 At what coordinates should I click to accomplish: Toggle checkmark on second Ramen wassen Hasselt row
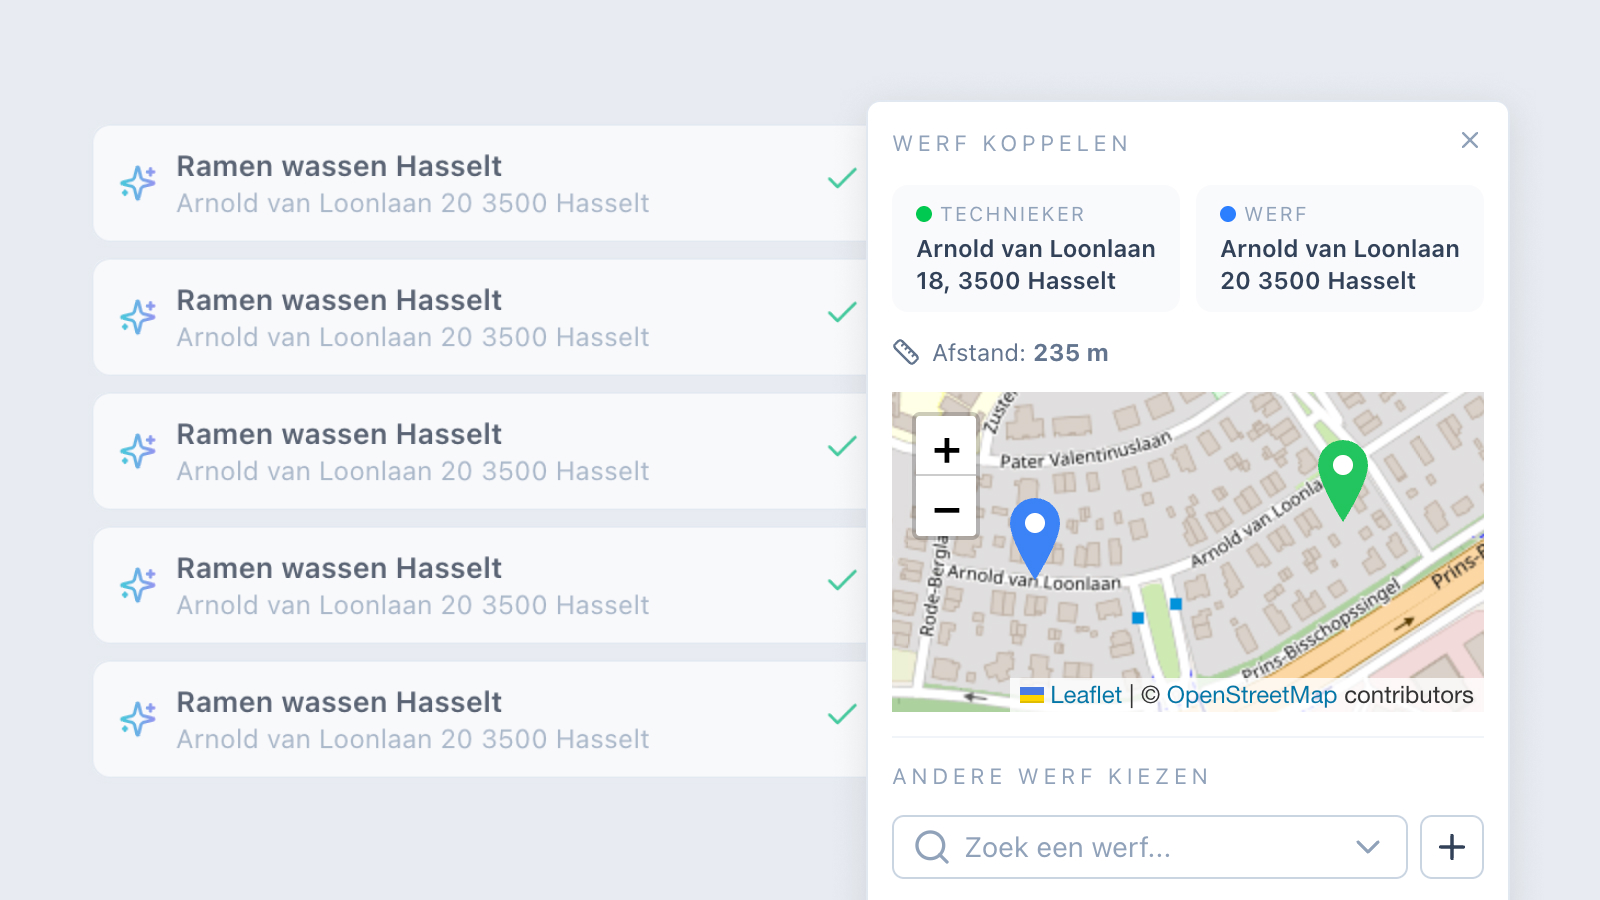tap(842, 313)
